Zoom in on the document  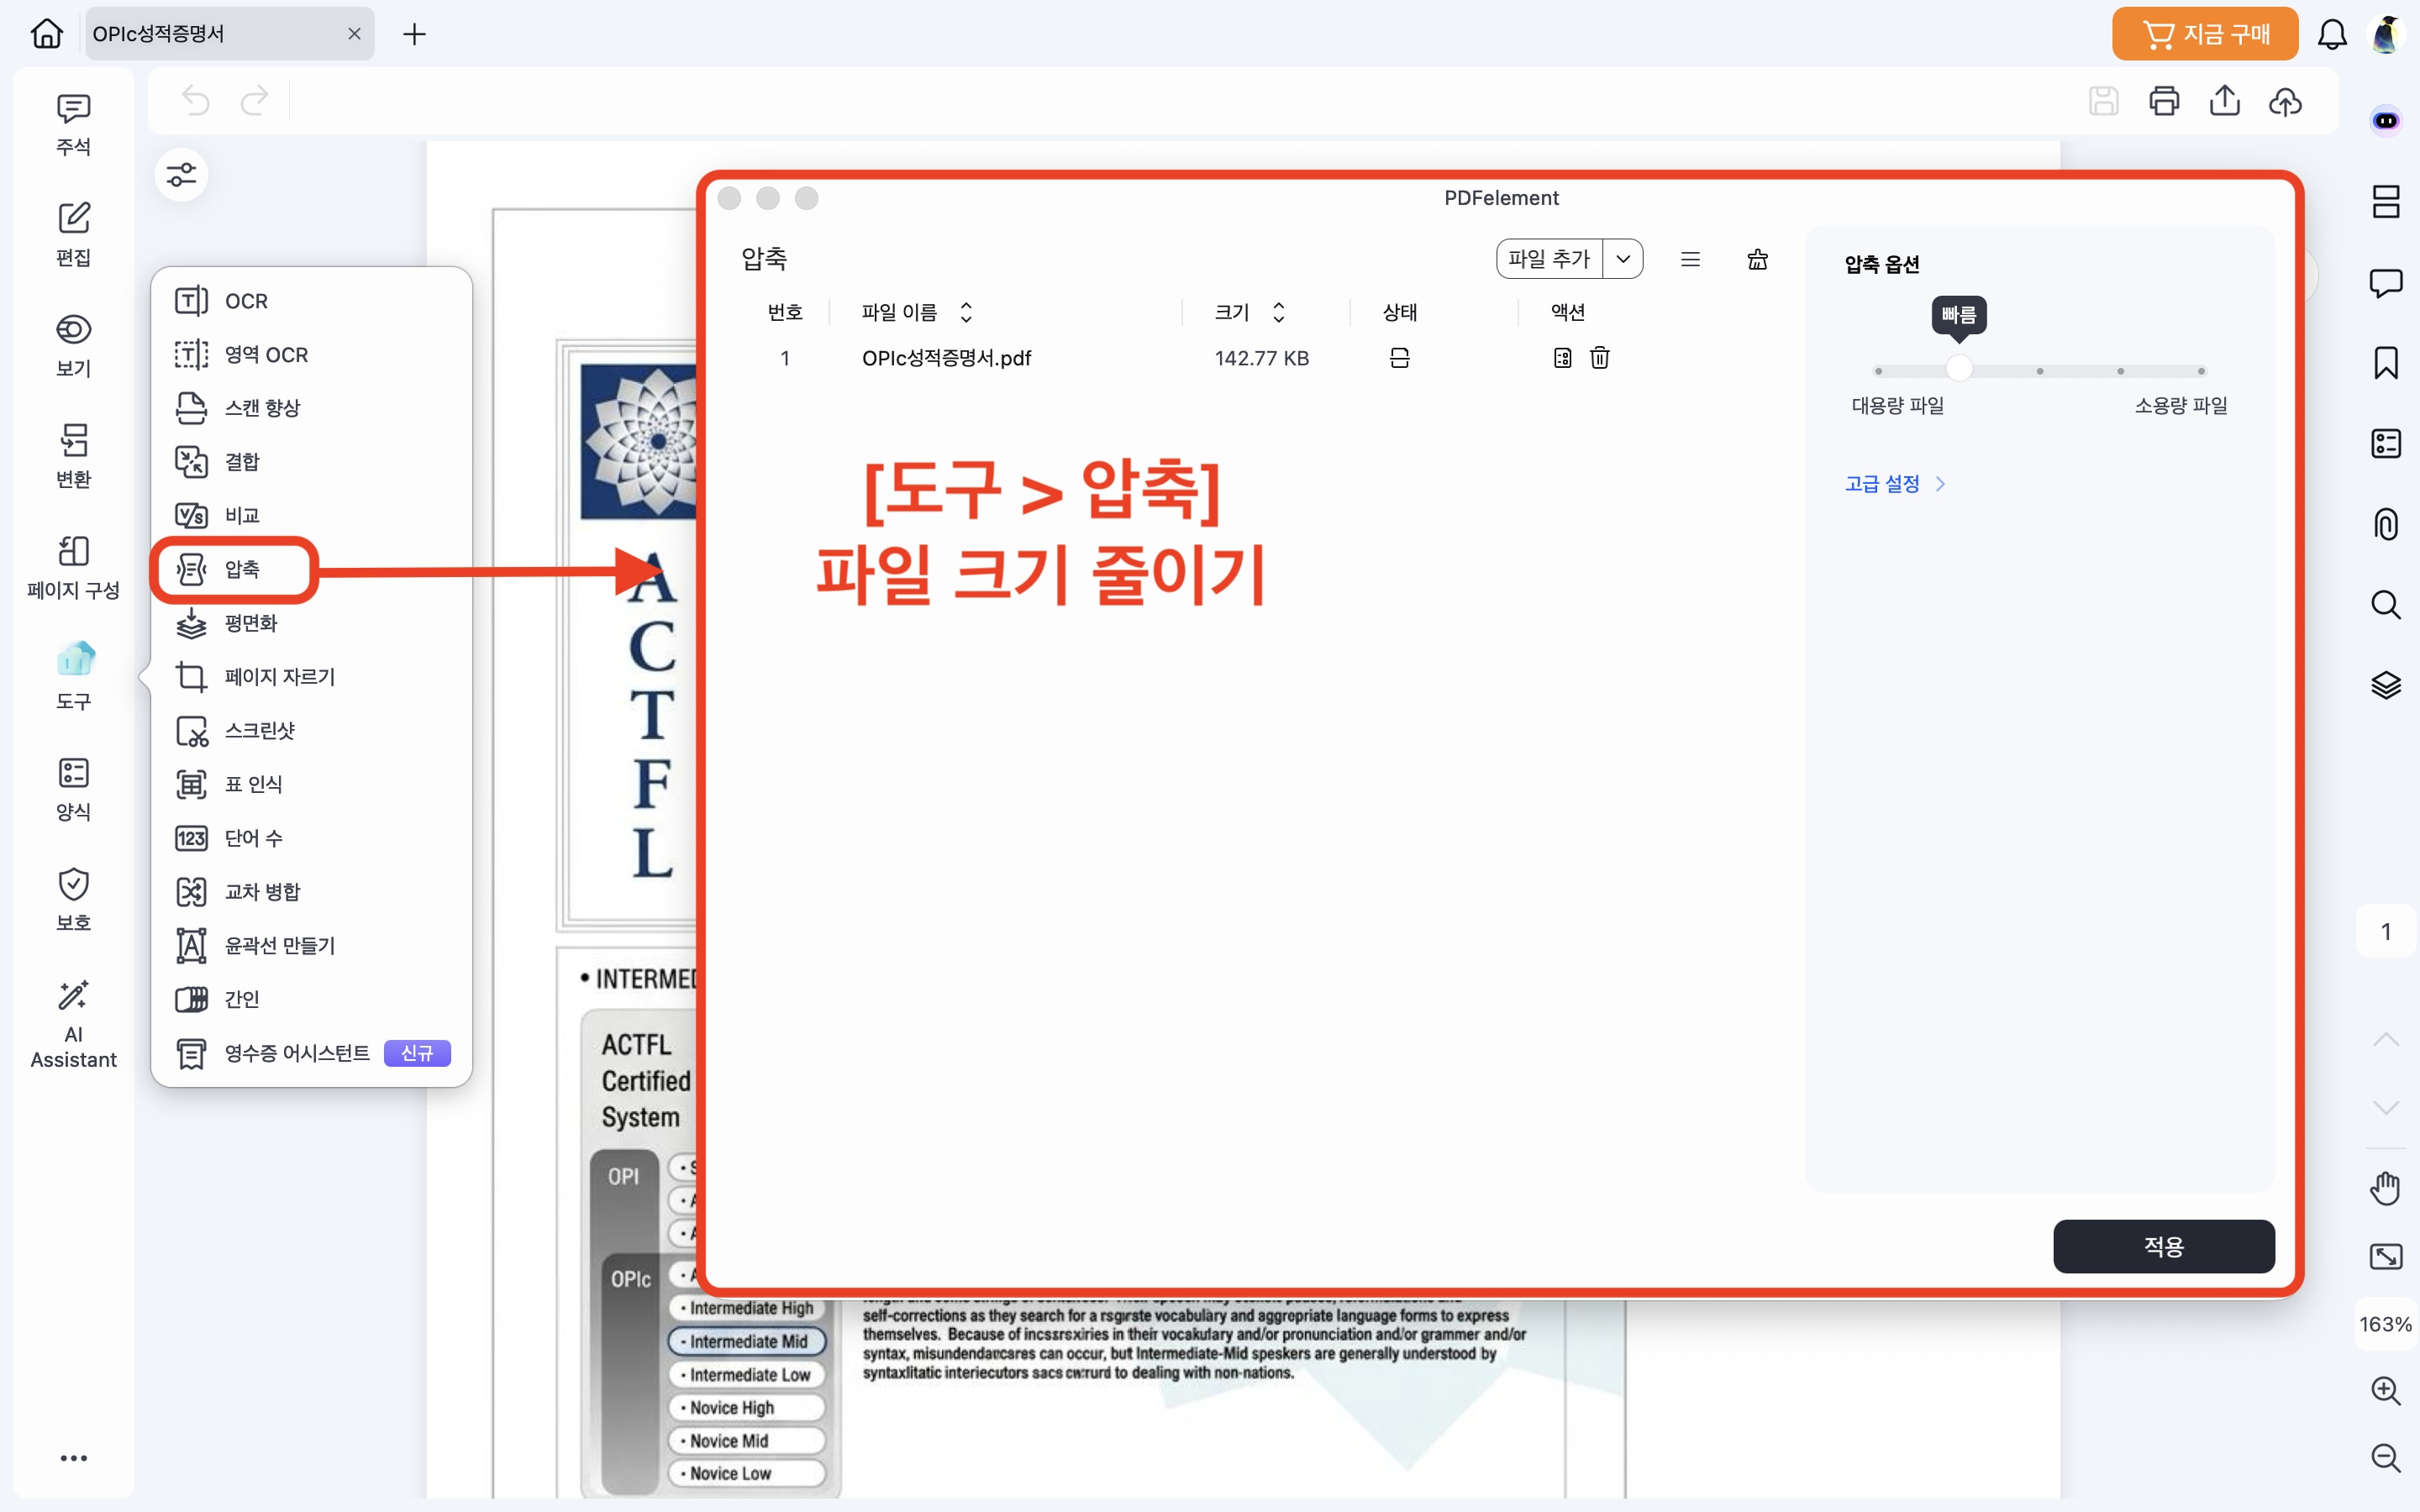(x=2386, y=1390)
